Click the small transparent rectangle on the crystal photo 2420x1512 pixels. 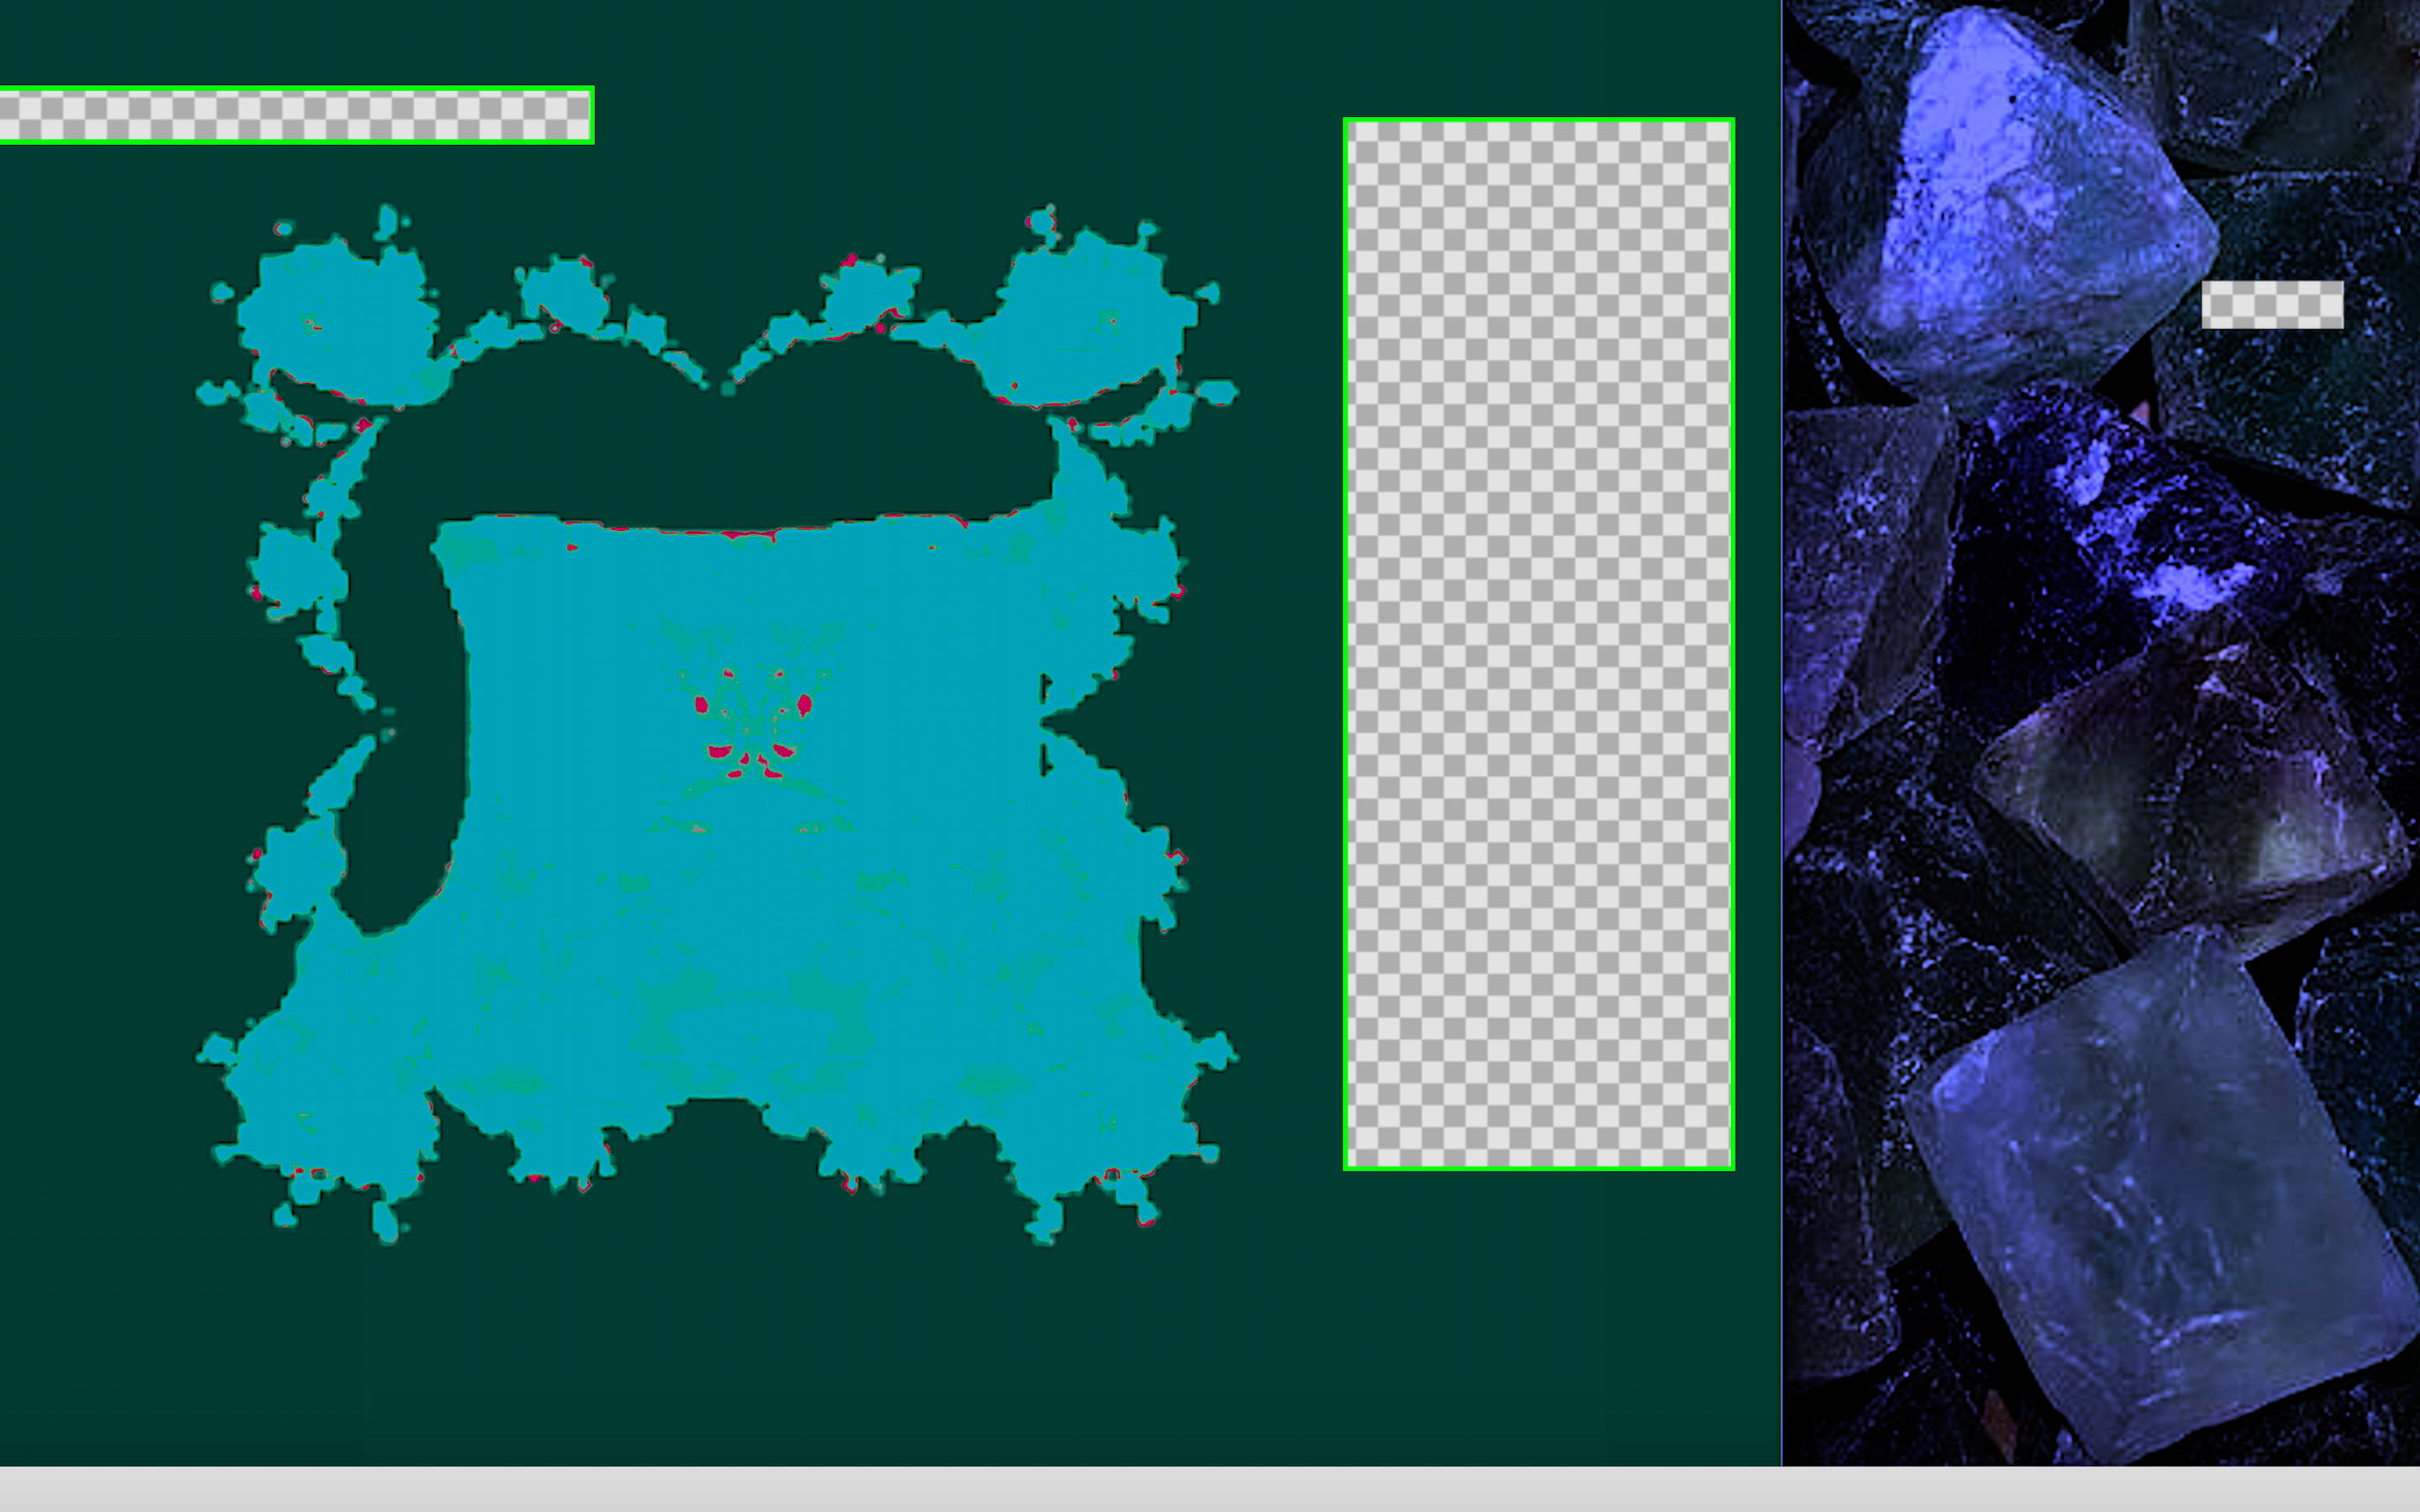pyautogui.click(x=2272, y=304)
